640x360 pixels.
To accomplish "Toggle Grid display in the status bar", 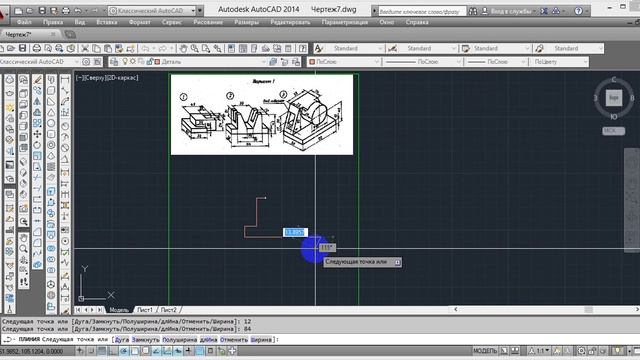I will point(102,351).
